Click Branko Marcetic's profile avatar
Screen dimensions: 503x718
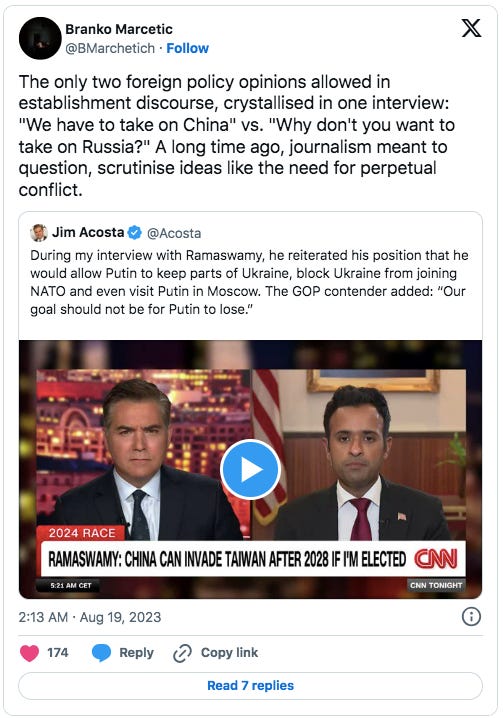pyautogui.click(x=40, y=38)
